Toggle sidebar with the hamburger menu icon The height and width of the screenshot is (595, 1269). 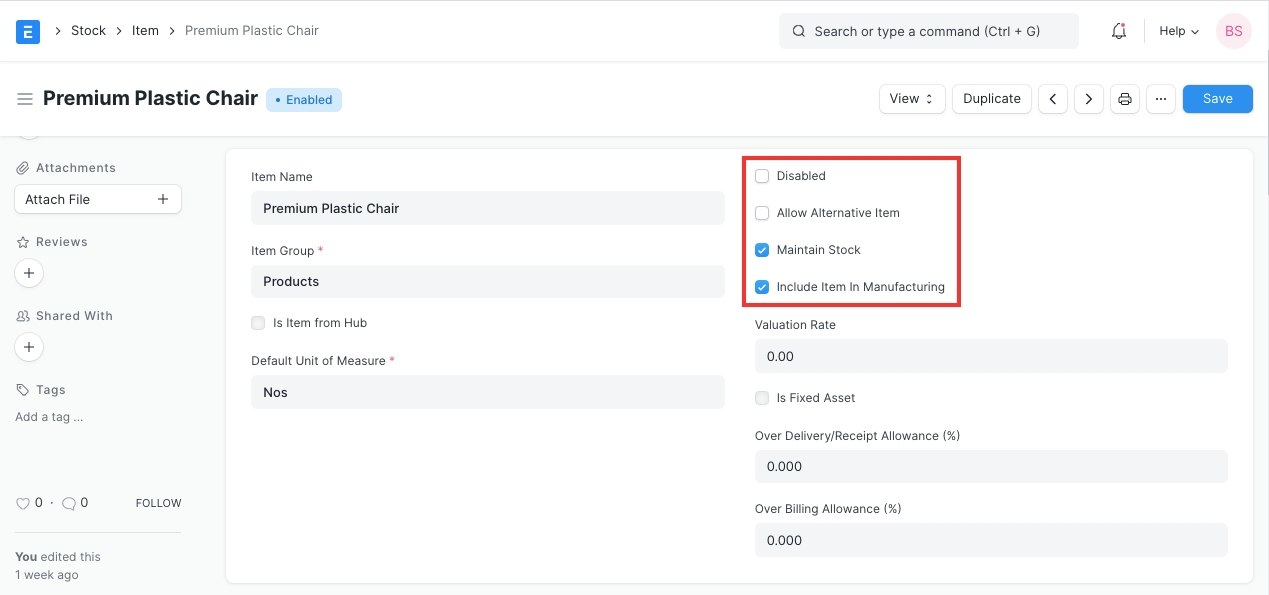pos(25,99)
